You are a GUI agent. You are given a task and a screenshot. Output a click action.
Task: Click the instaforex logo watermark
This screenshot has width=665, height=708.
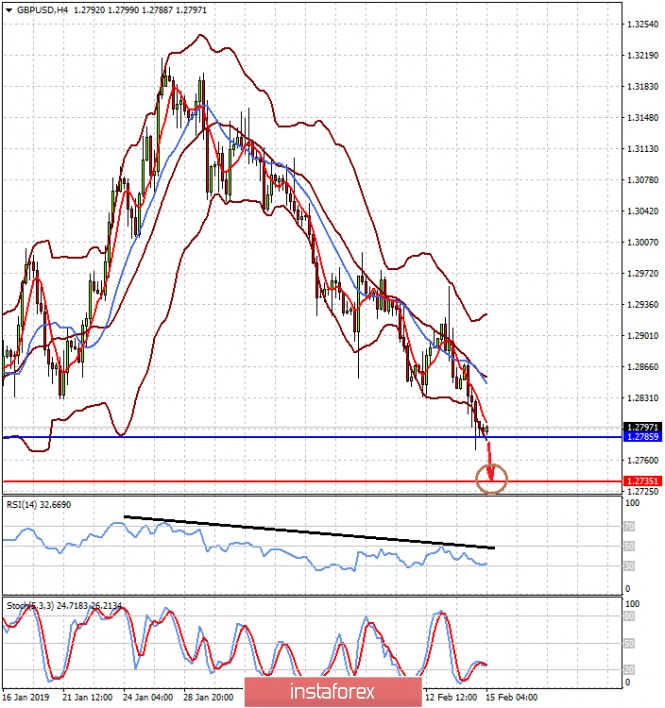click(333, 692)
